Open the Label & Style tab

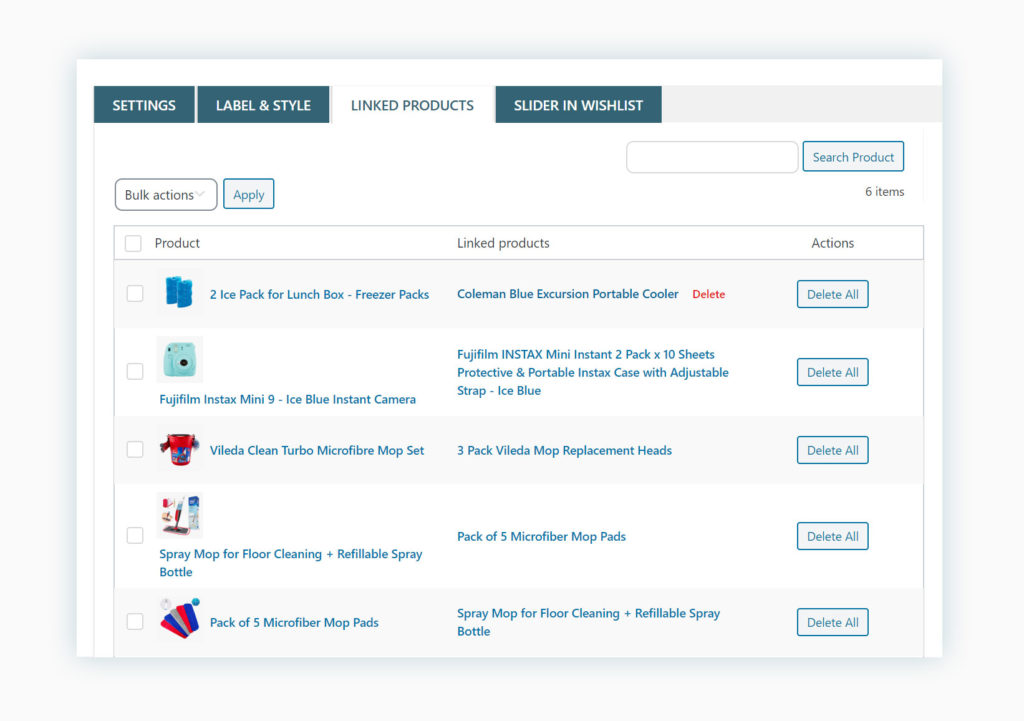point(263,105)
